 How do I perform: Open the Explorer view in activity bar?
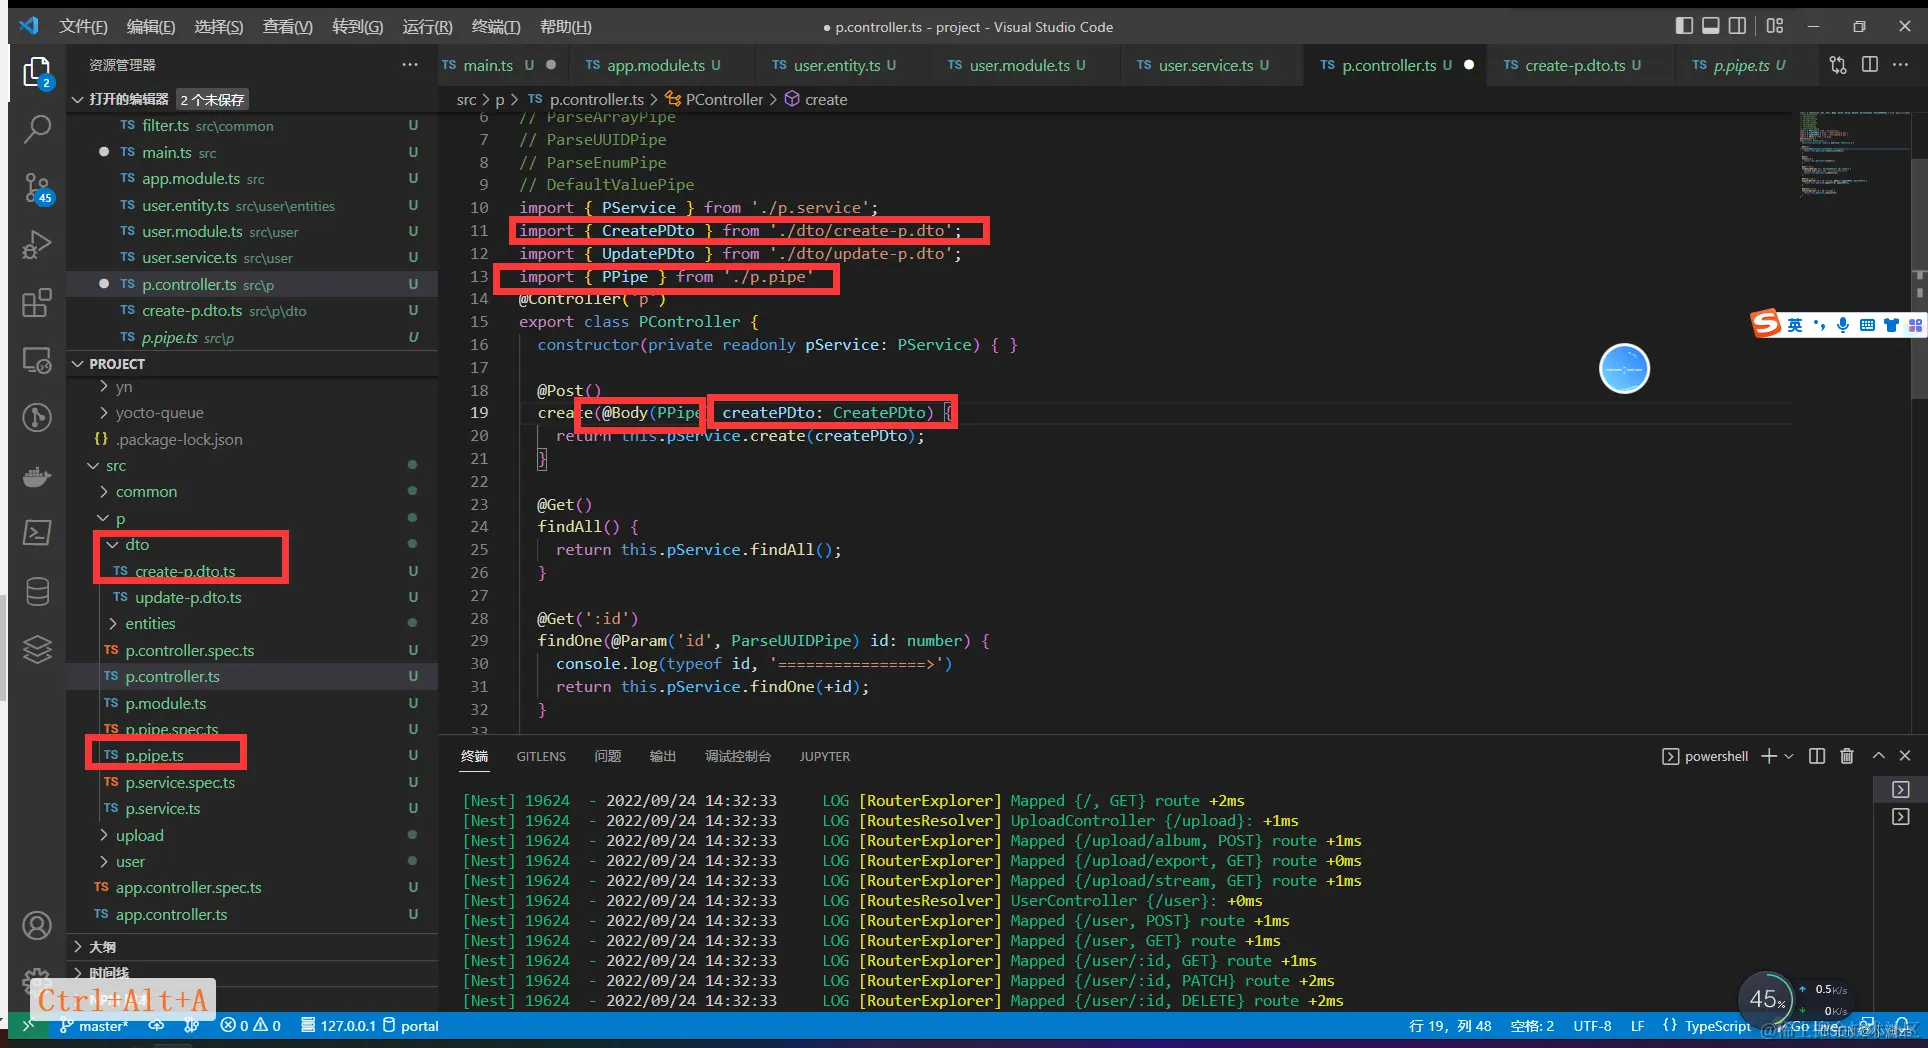click(x=37, y=72)
